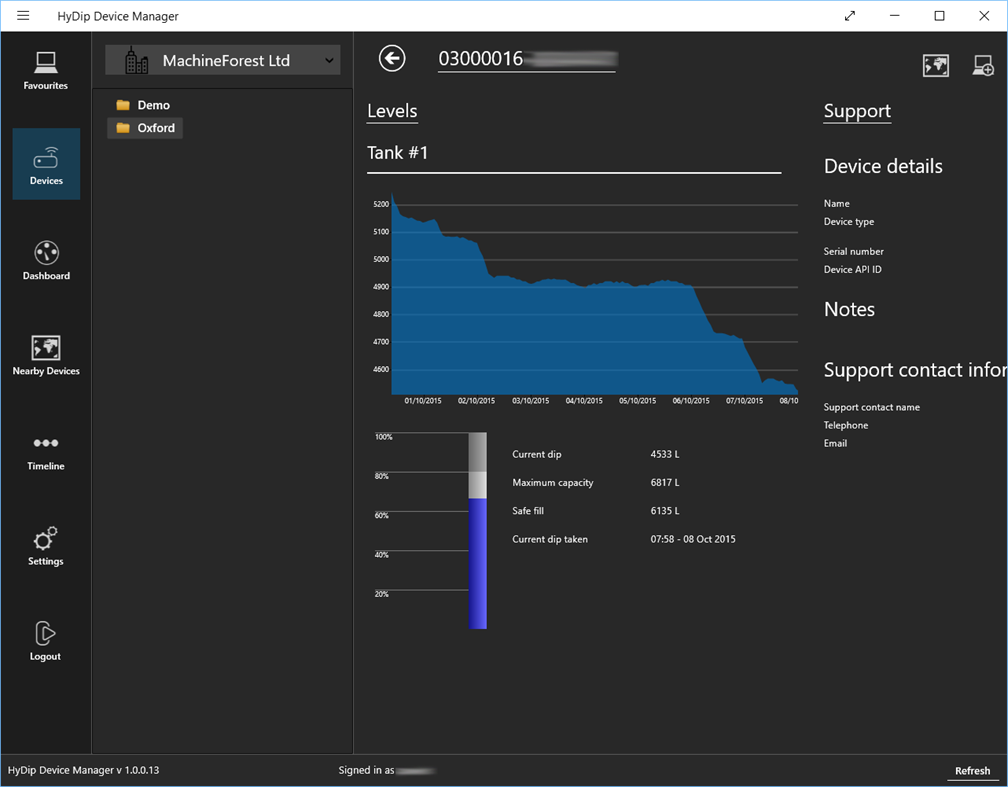
Task: Click the Device details heading
Action: [883, 167]
